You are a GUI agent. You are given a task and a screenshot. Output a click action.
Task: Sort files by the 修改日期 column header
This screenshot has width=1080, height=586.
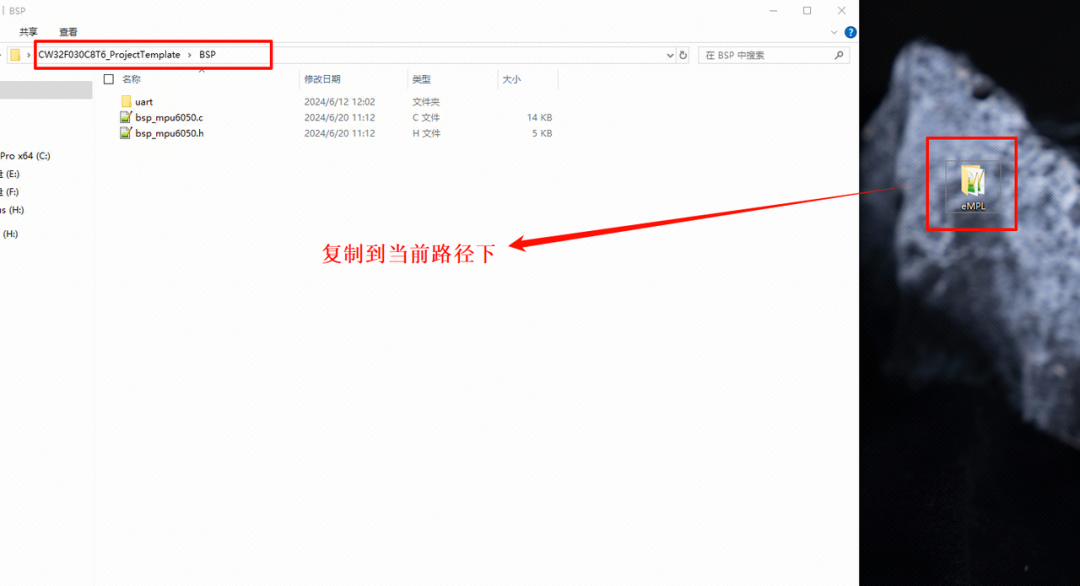(x=324, y=78)
